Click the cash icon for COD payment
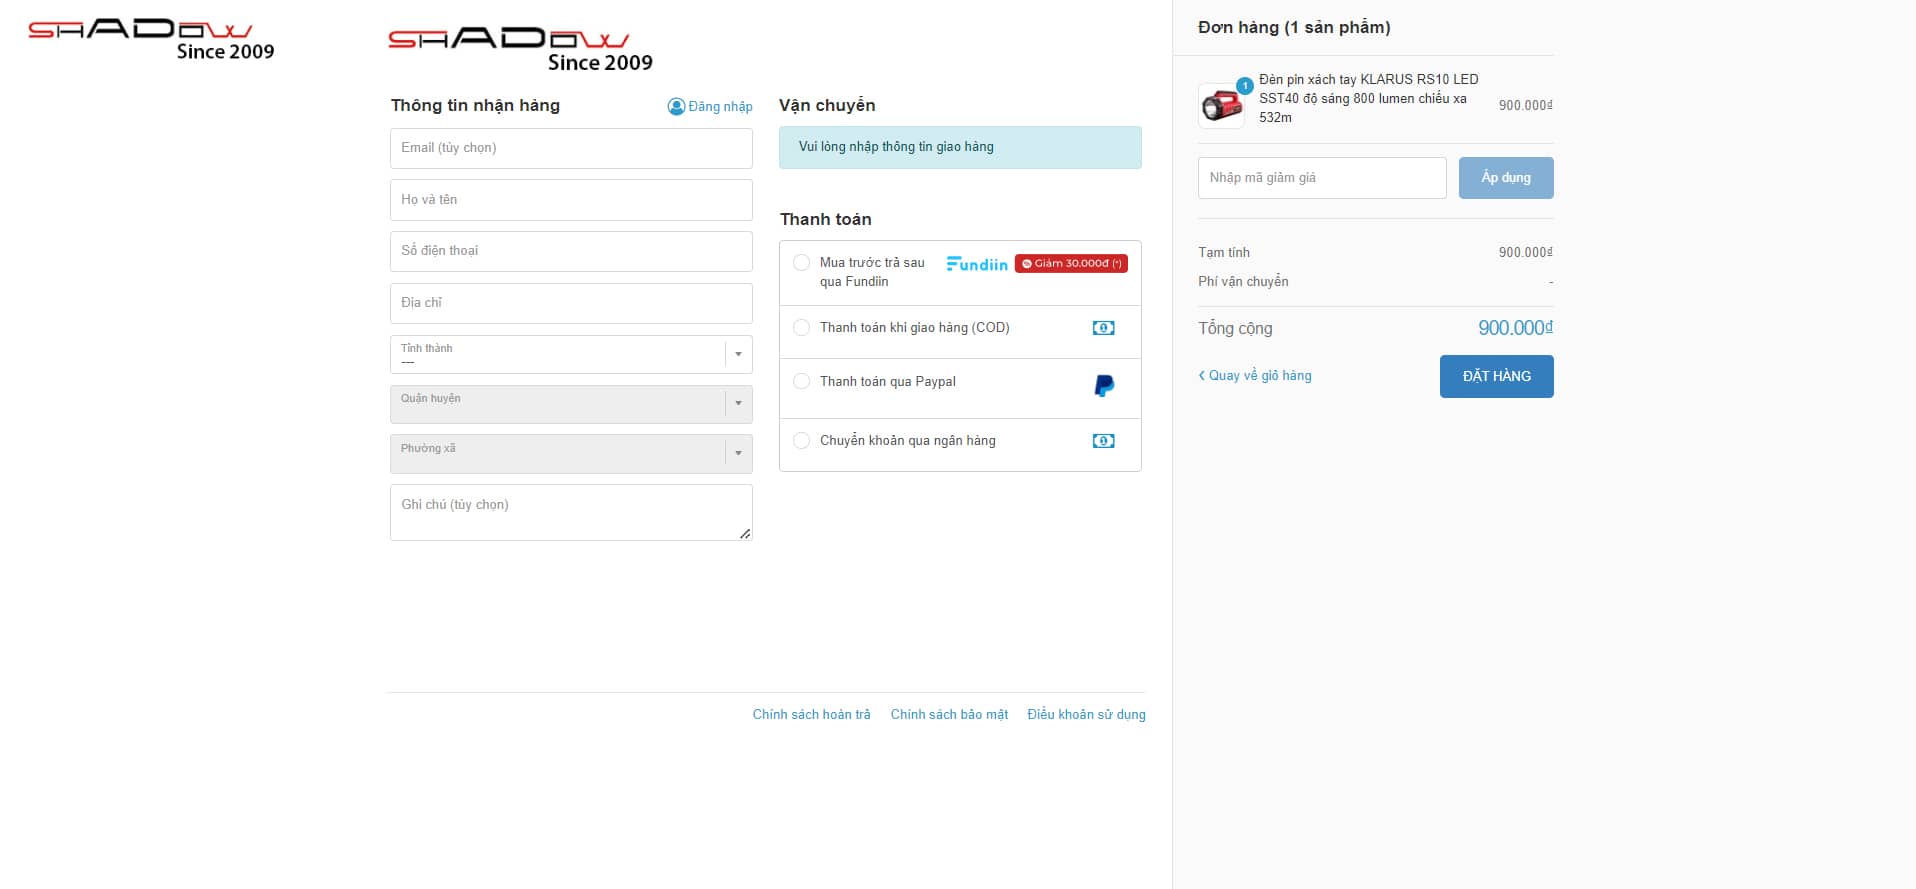Screen dimensions: 1916x889 pos(1103,328)
